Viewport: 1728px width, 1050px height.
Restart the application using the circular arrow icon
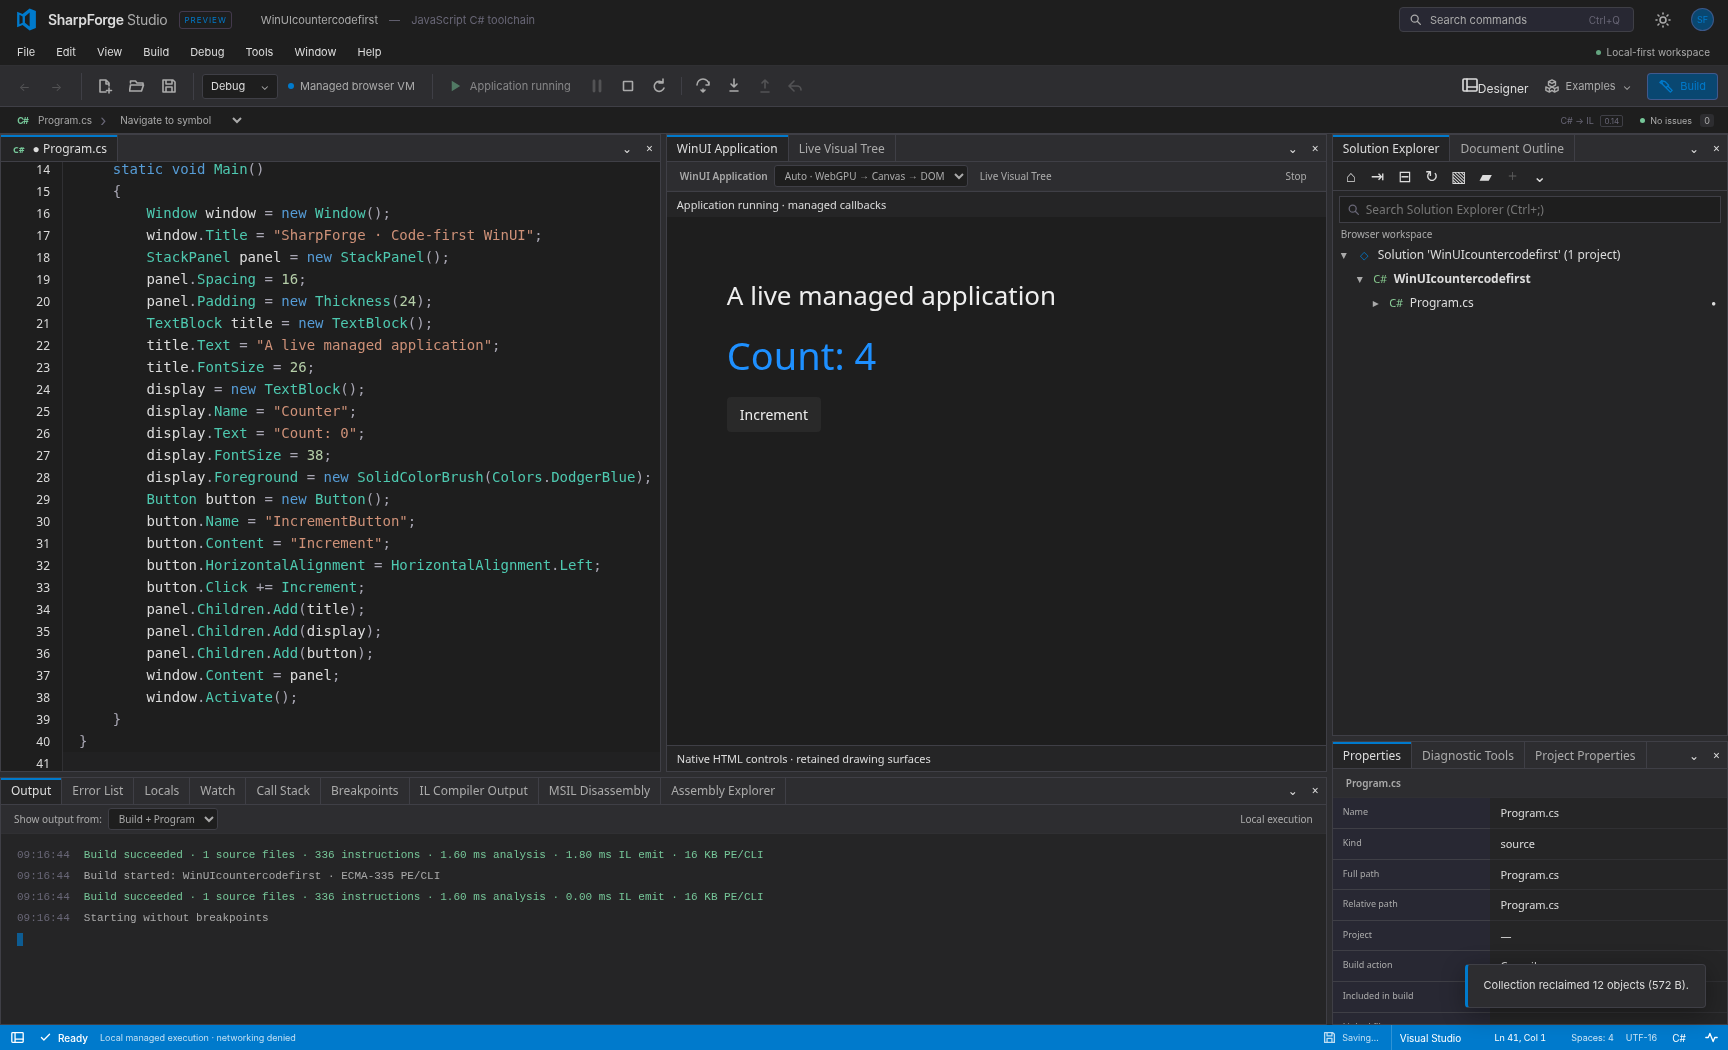(659, 86)
